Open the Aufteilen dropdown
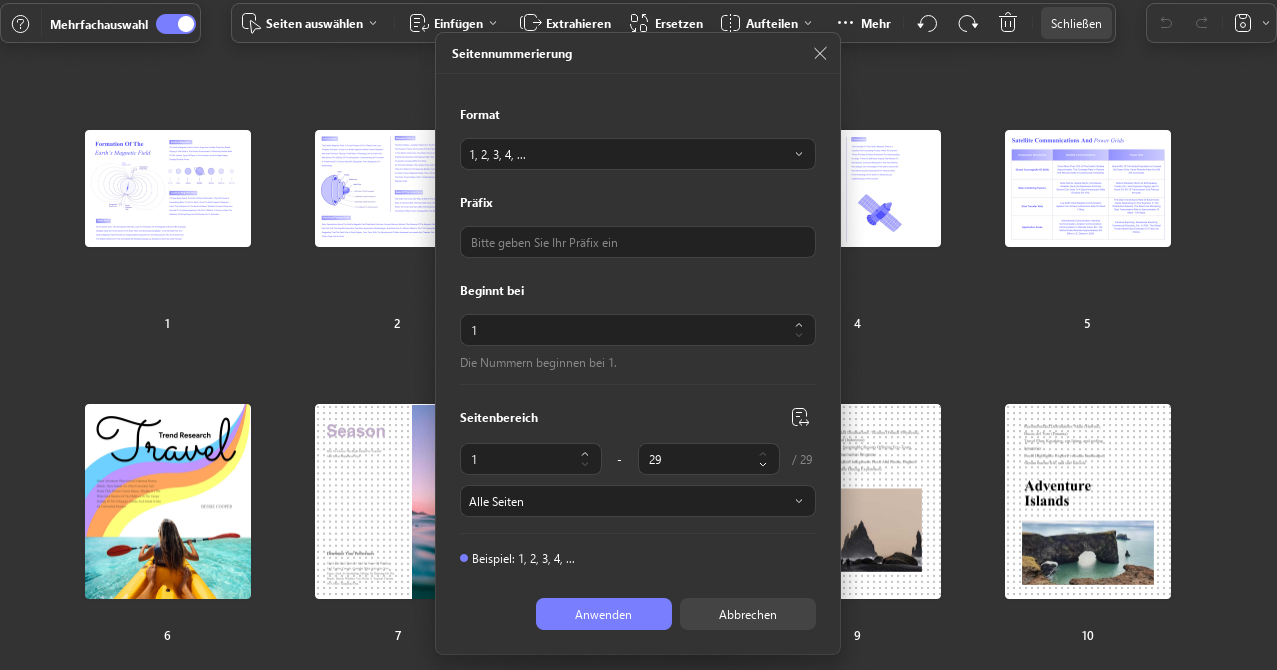 pos(767,23)
